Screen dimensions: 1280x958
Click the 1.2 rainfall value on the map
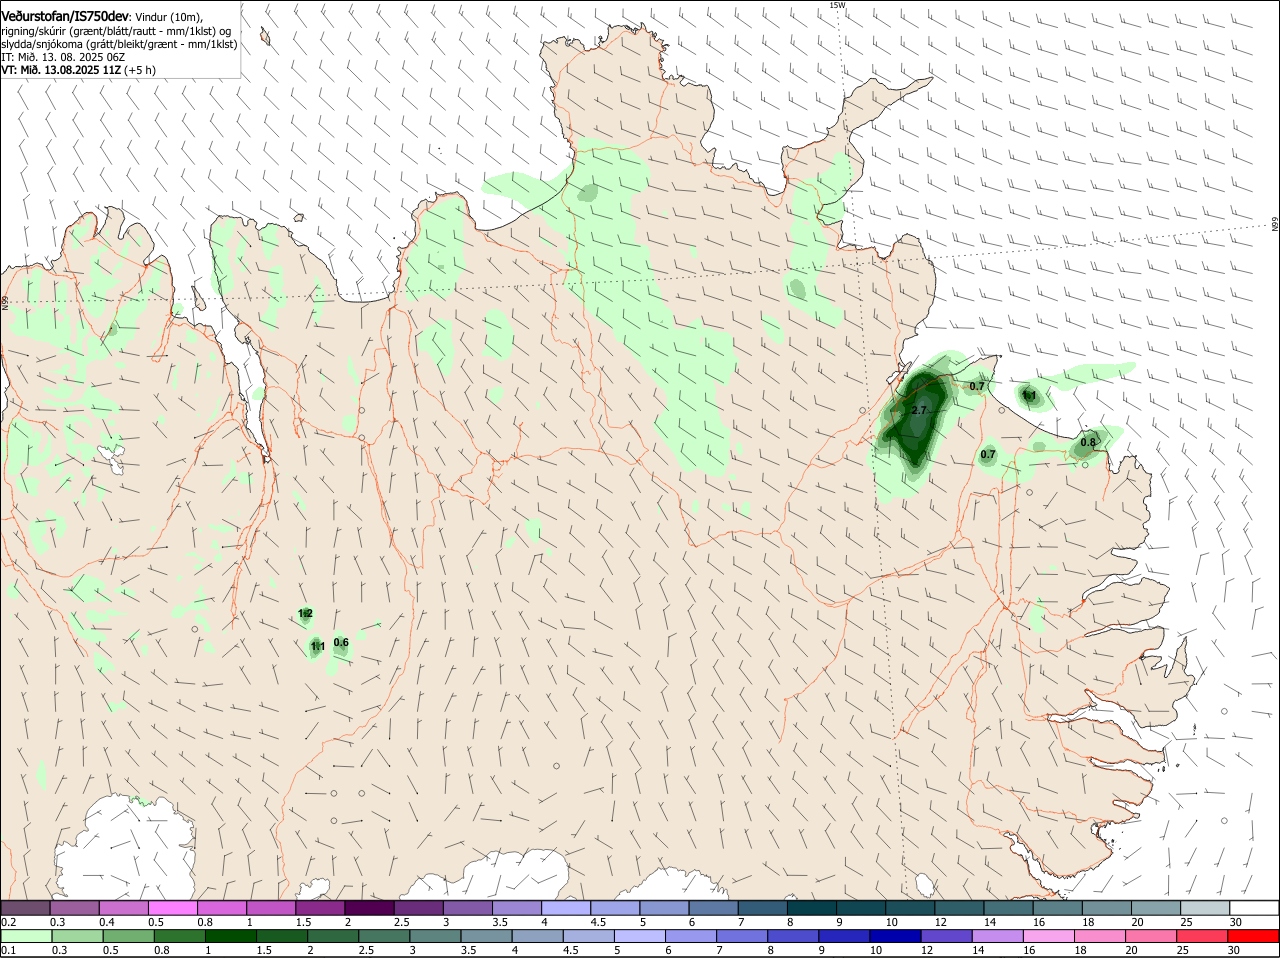click(x=306, y=613)
